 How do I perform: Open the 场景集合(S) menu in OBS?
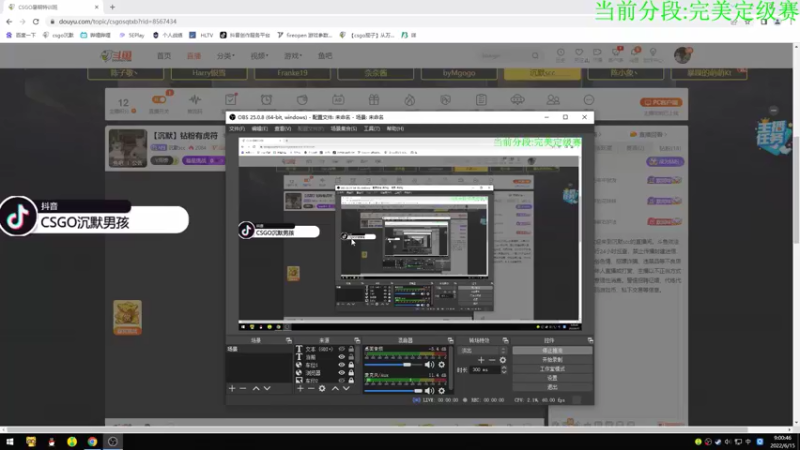344,129
